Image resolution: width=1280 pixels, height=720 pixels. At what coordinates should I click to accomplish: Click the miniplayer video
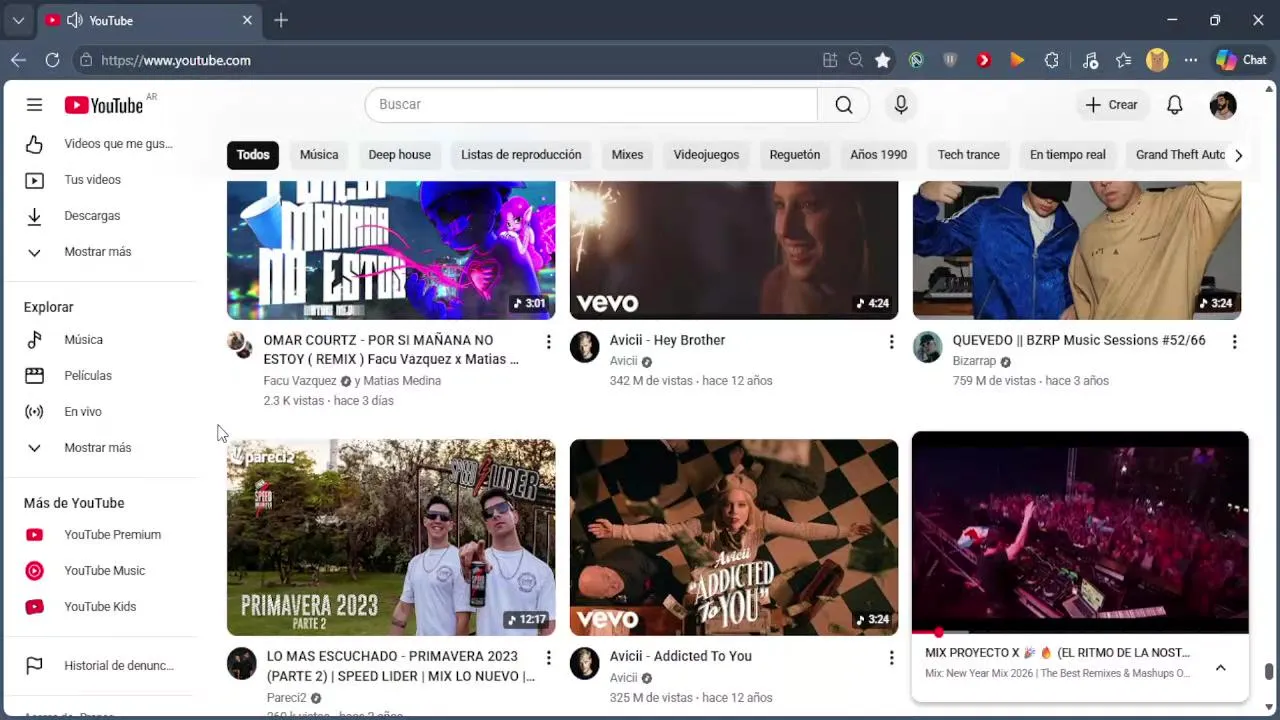click(1080, 532)
